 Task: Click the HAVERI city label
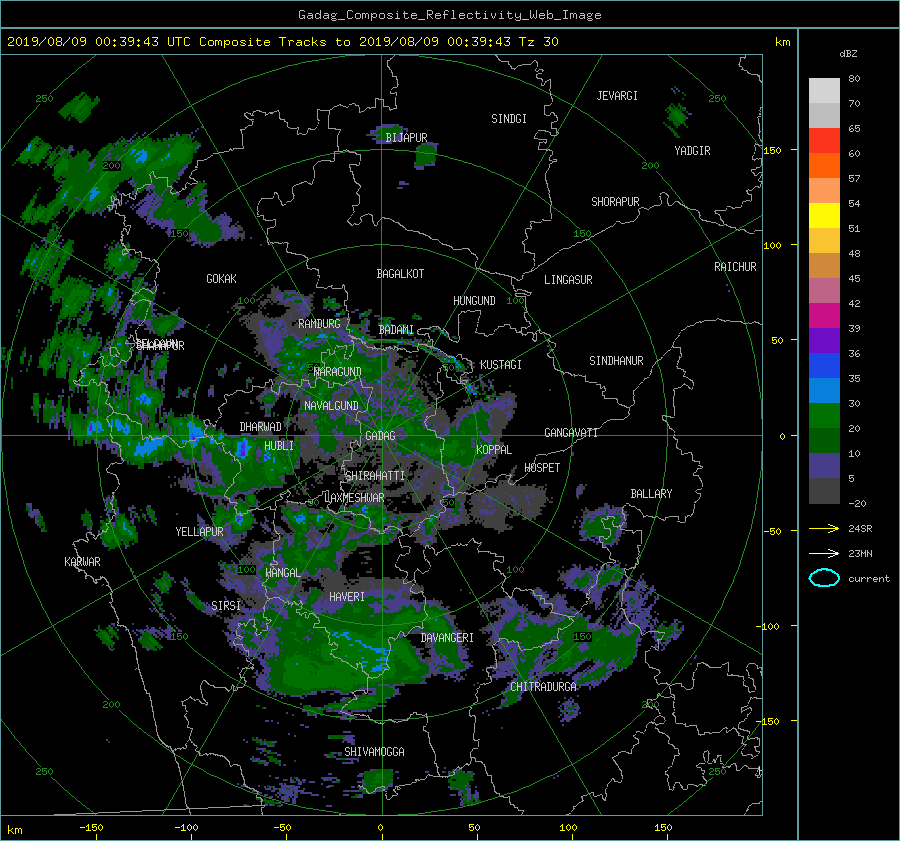pos(347,597)
